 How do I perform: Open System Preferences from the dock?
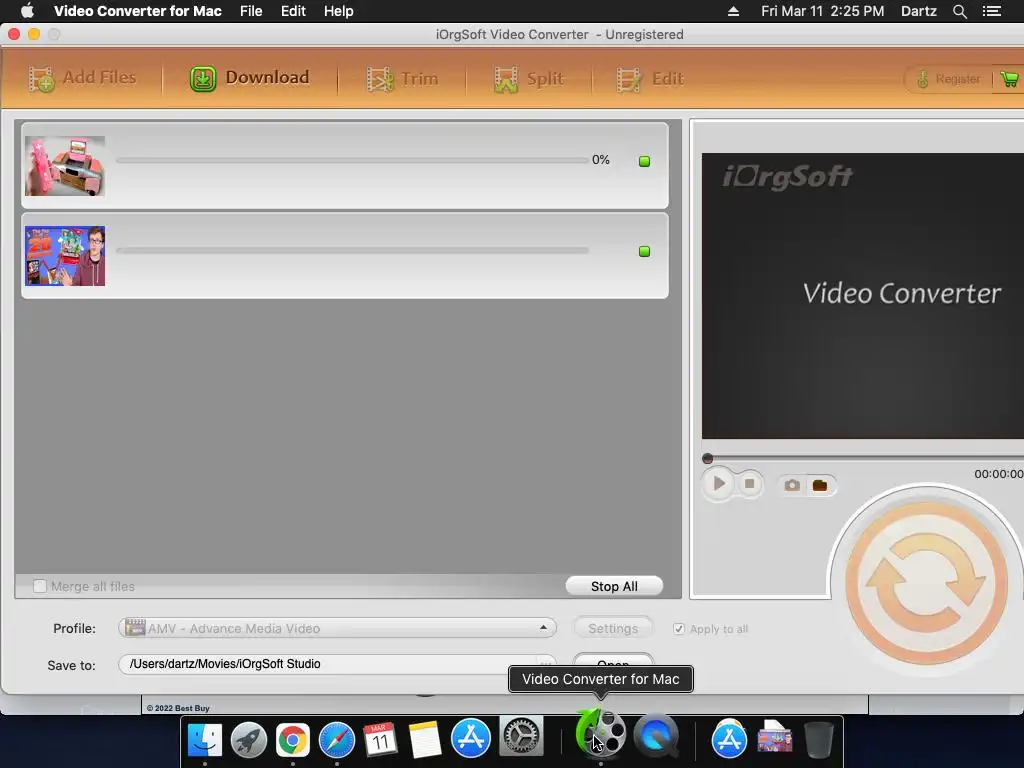point(520,736)
